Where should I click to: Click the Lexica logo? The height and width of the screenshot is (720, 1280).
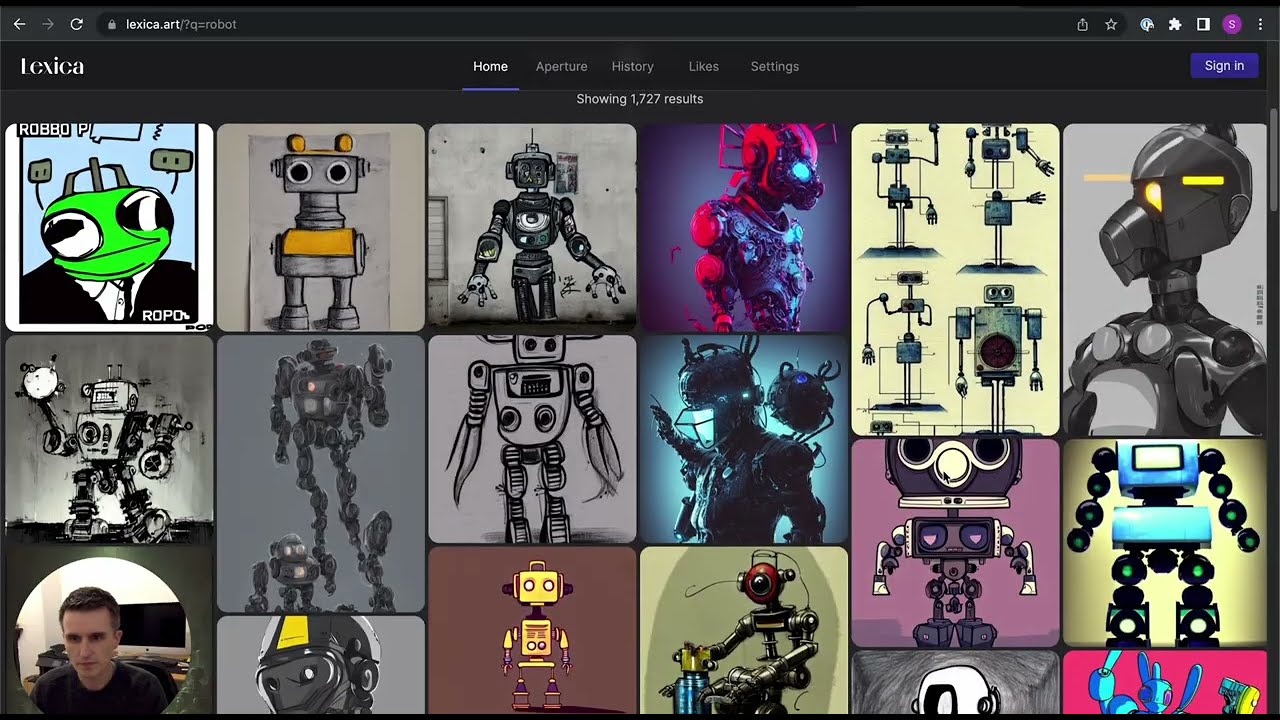coord(52,66)
